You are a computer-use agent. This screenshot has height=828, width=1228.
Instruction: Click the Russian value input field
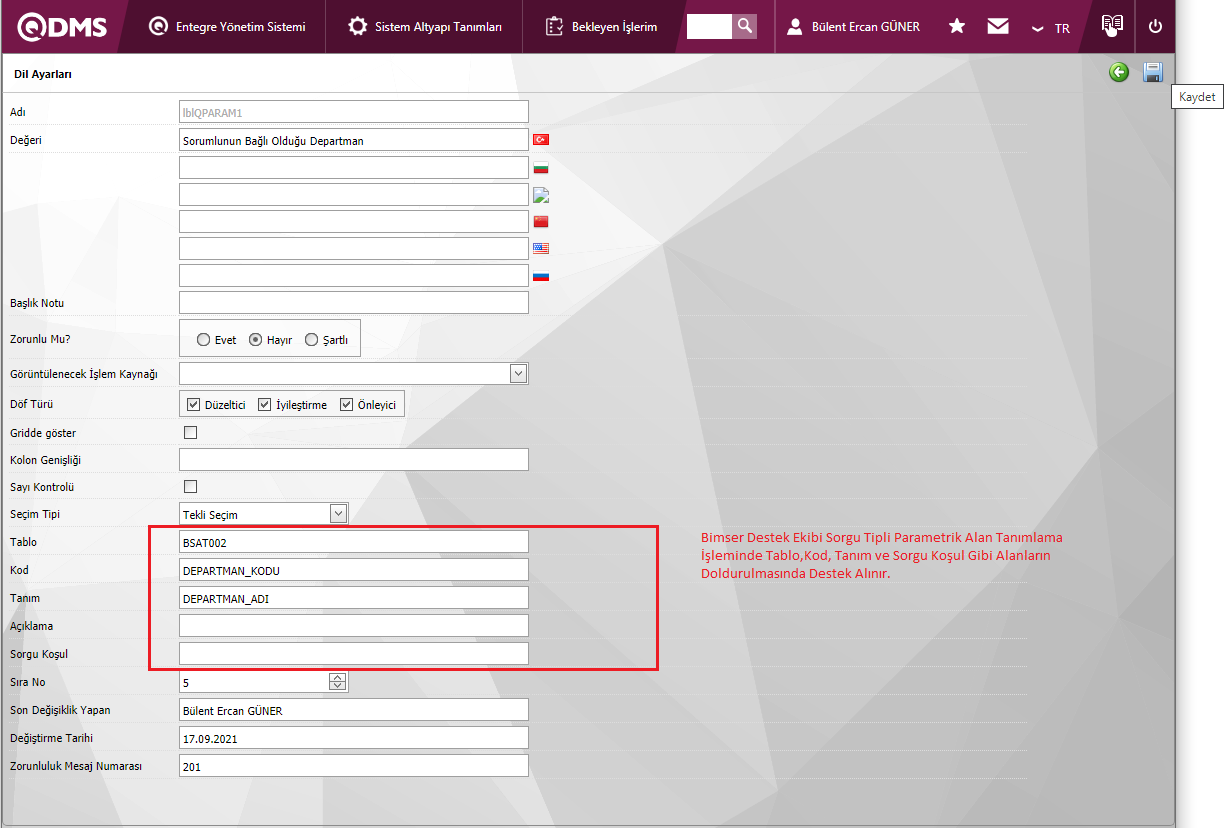click(x=354, y=275)
